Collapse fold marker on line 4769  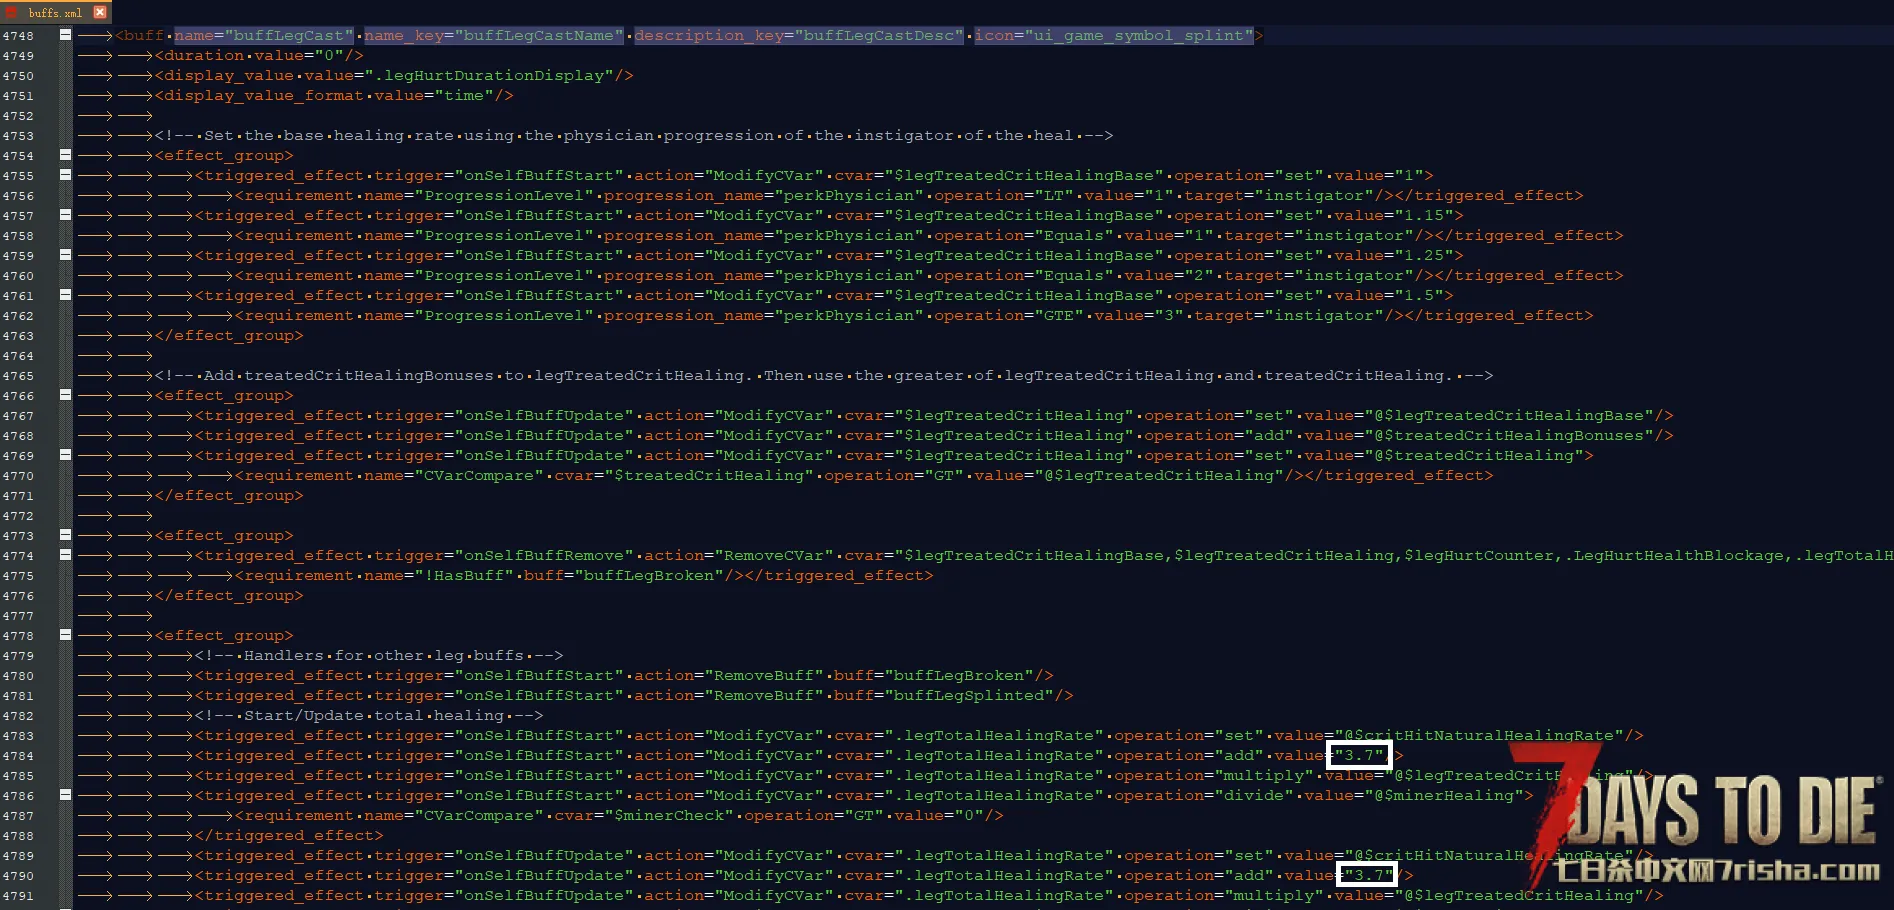click(65, 455)
